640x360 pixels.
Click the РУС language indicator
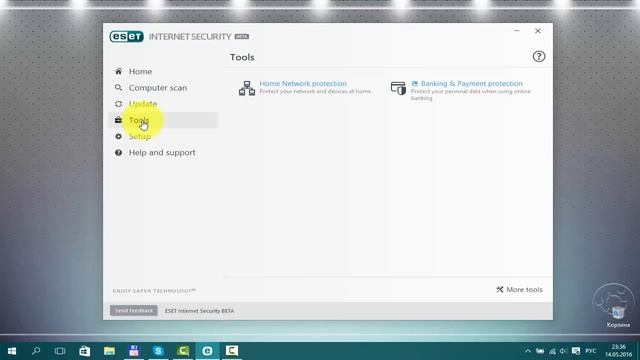point(591,351)
